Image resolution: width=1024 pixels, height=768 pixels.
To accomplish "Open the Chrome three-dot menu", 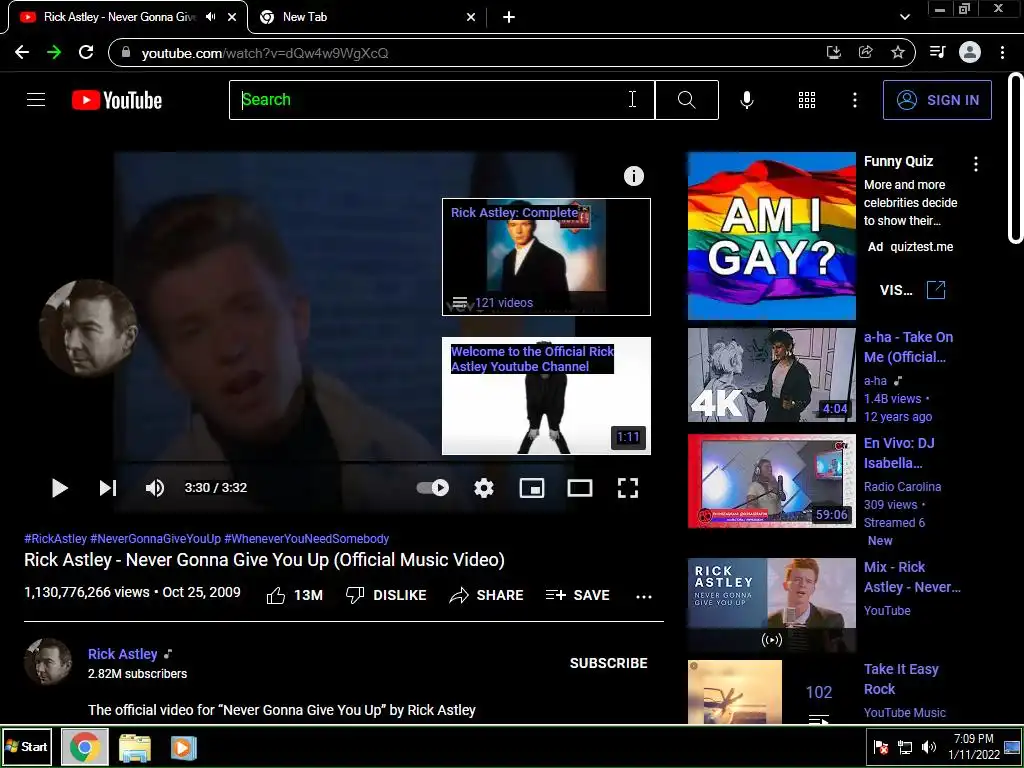I will 1002,52.
